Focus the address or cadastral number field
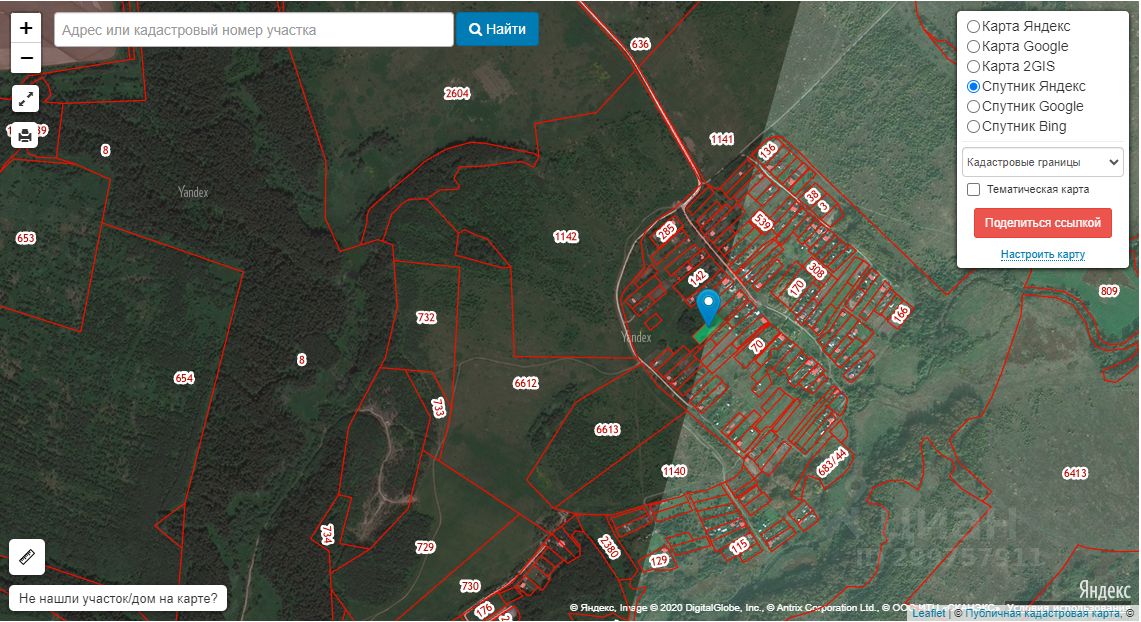The image size is (1141, 622). (254, 30)
